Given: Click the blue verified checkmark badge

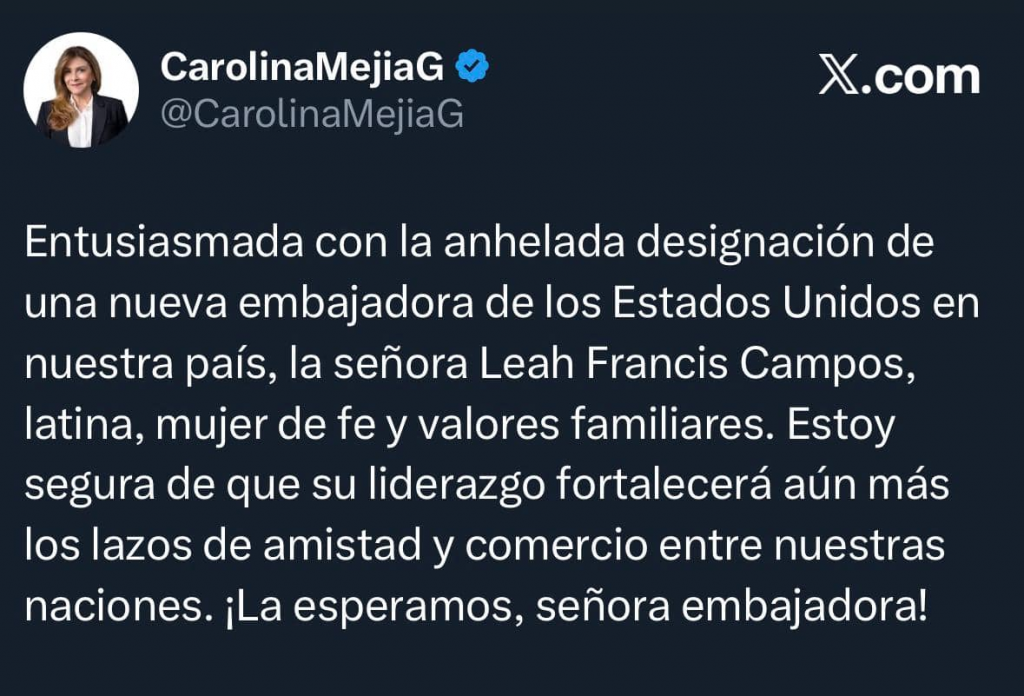Looking at the screenshot, I should pos(472,67).
